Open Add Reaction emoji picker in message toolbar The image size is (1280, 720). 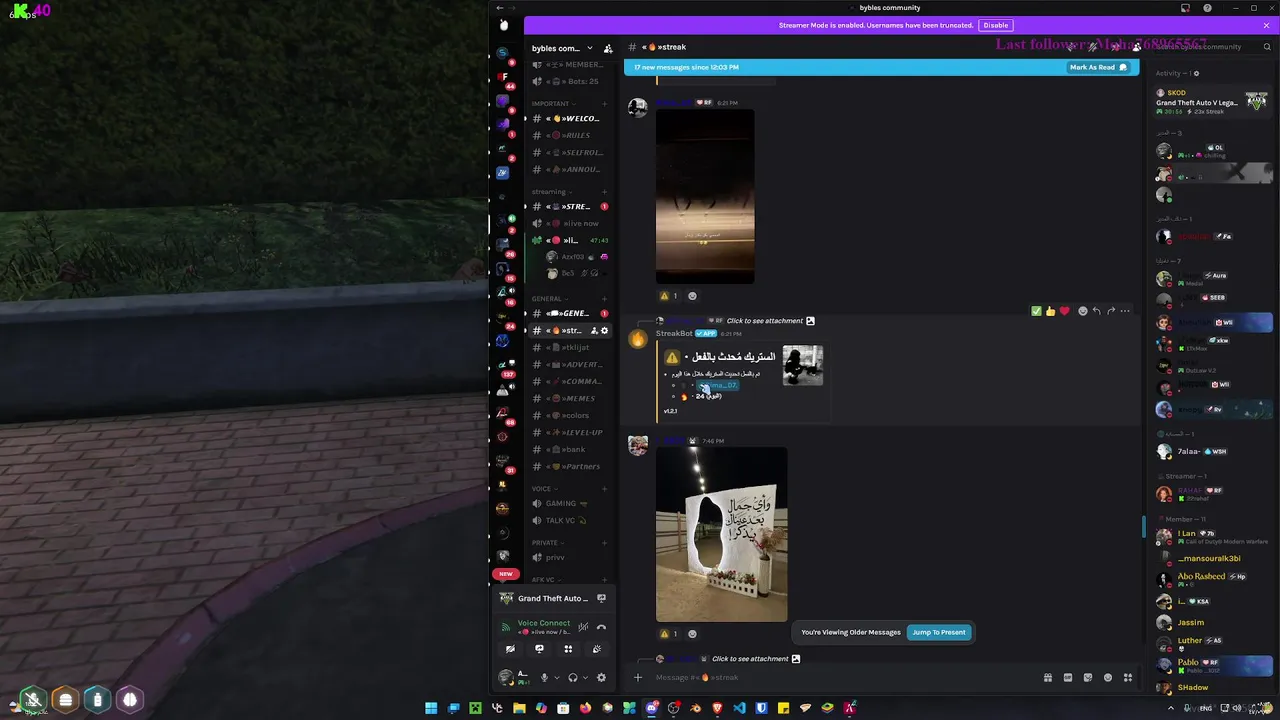click(x=1082, y=311)
